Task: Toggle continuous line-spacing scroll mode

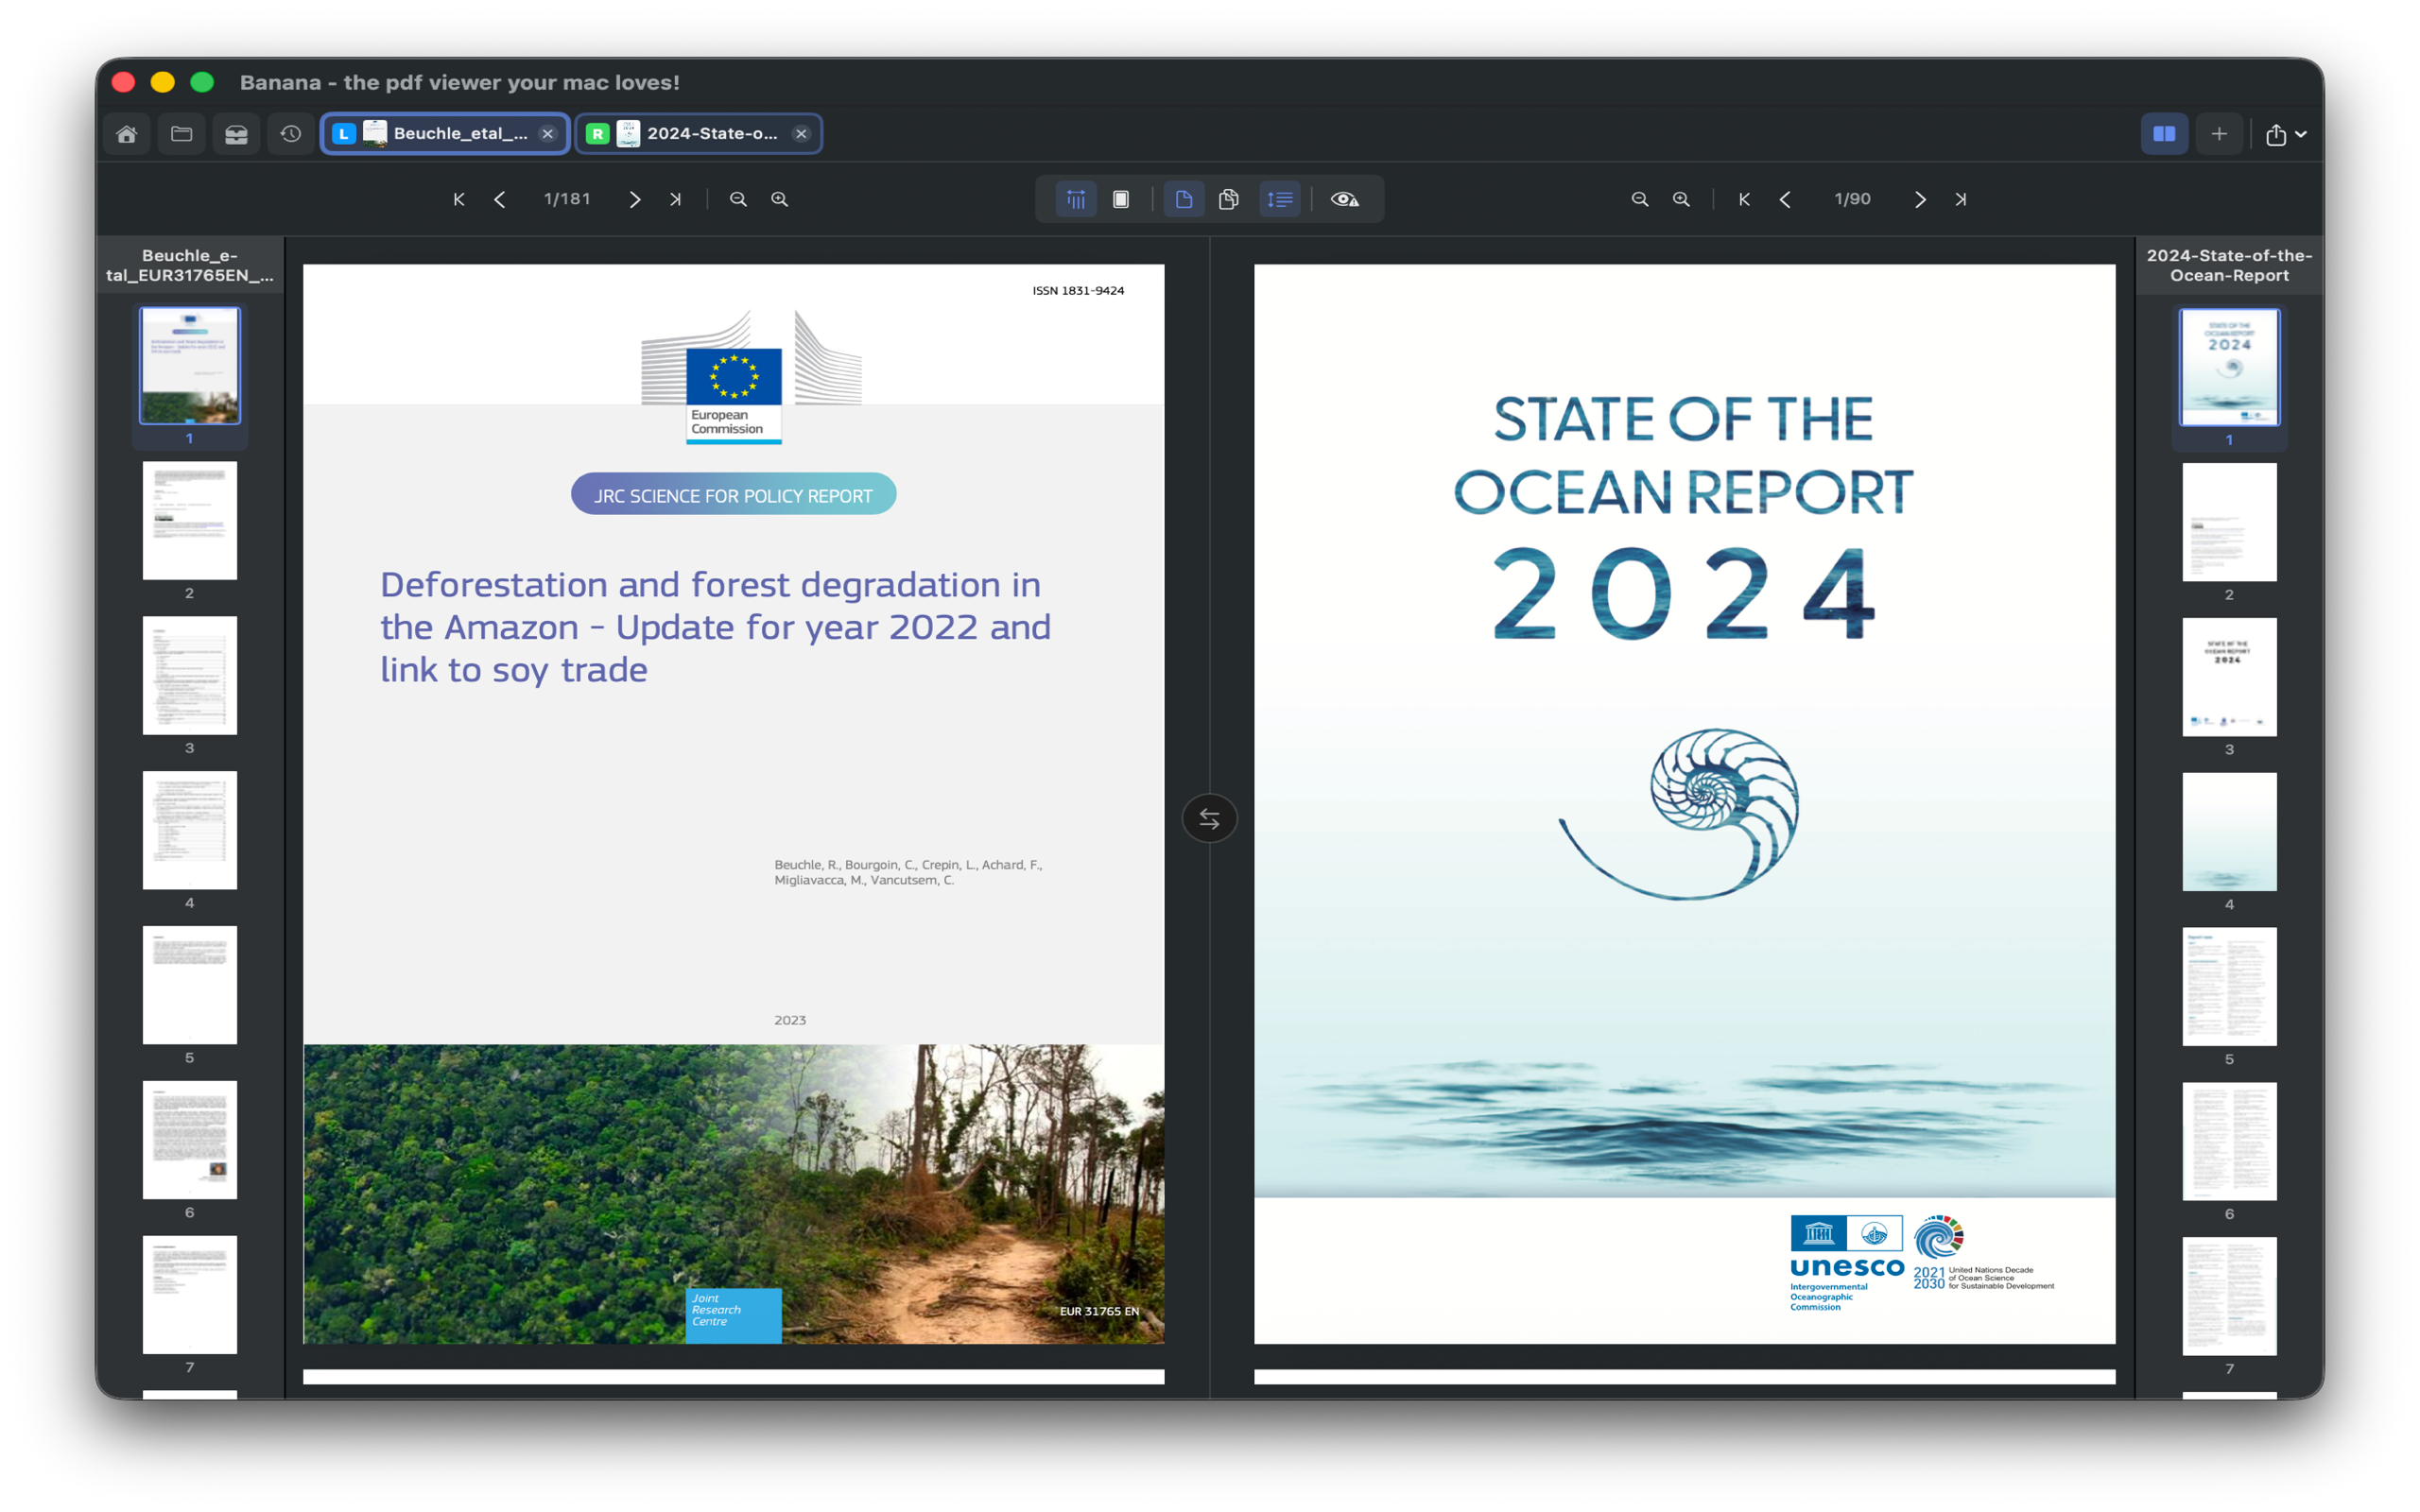Action: click(1280, 199)
